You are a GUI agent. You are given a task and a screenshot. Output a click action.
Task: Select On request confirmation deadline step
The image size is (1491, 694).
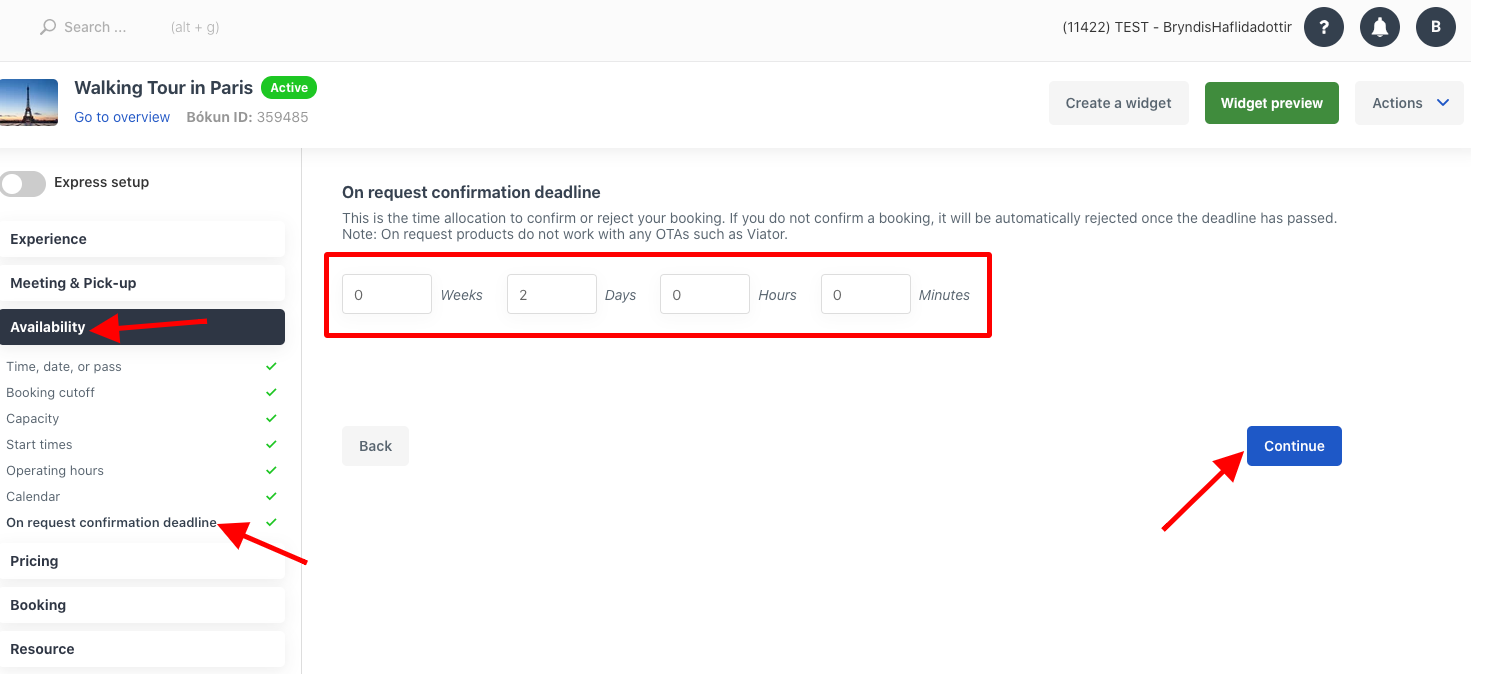tap(111, 523)
